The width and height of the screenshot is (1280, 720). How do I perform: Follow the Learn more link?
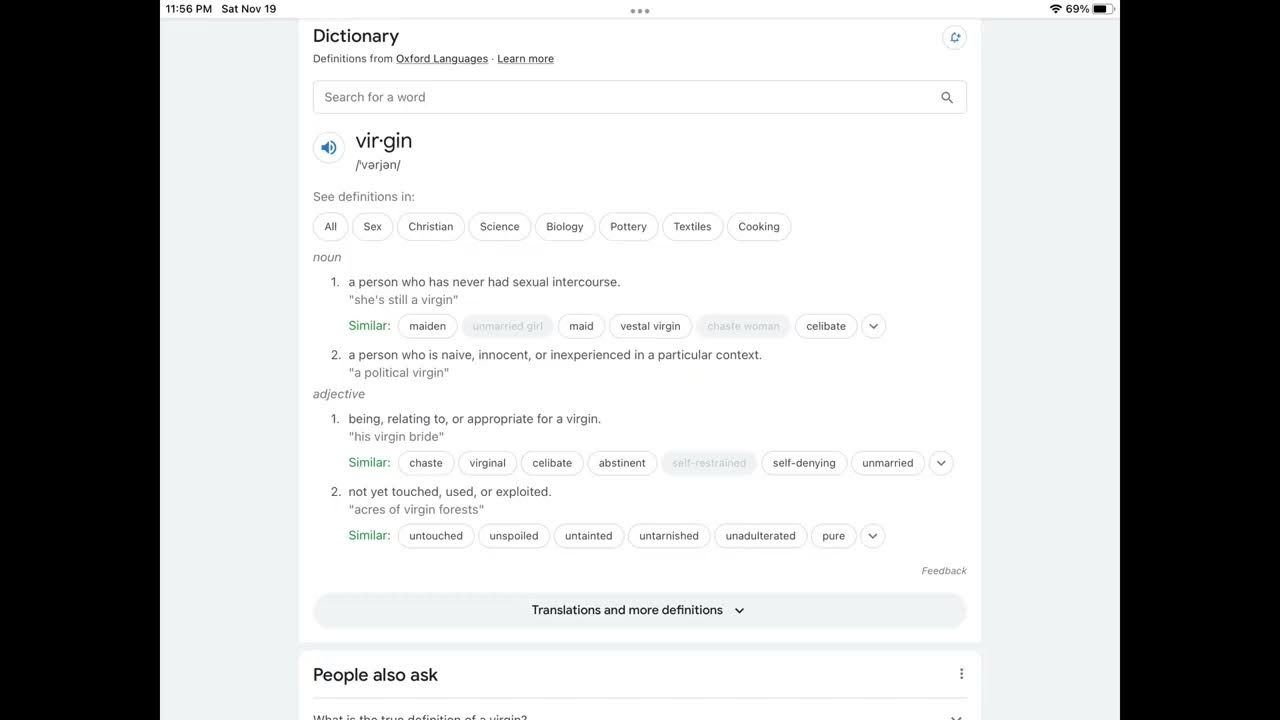(x=525, y=59)
